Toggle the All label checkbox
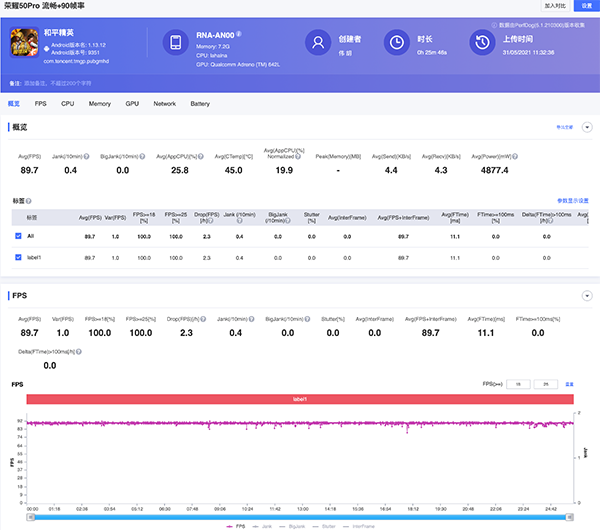Screen dimensions: 600x530 [18, 236]
